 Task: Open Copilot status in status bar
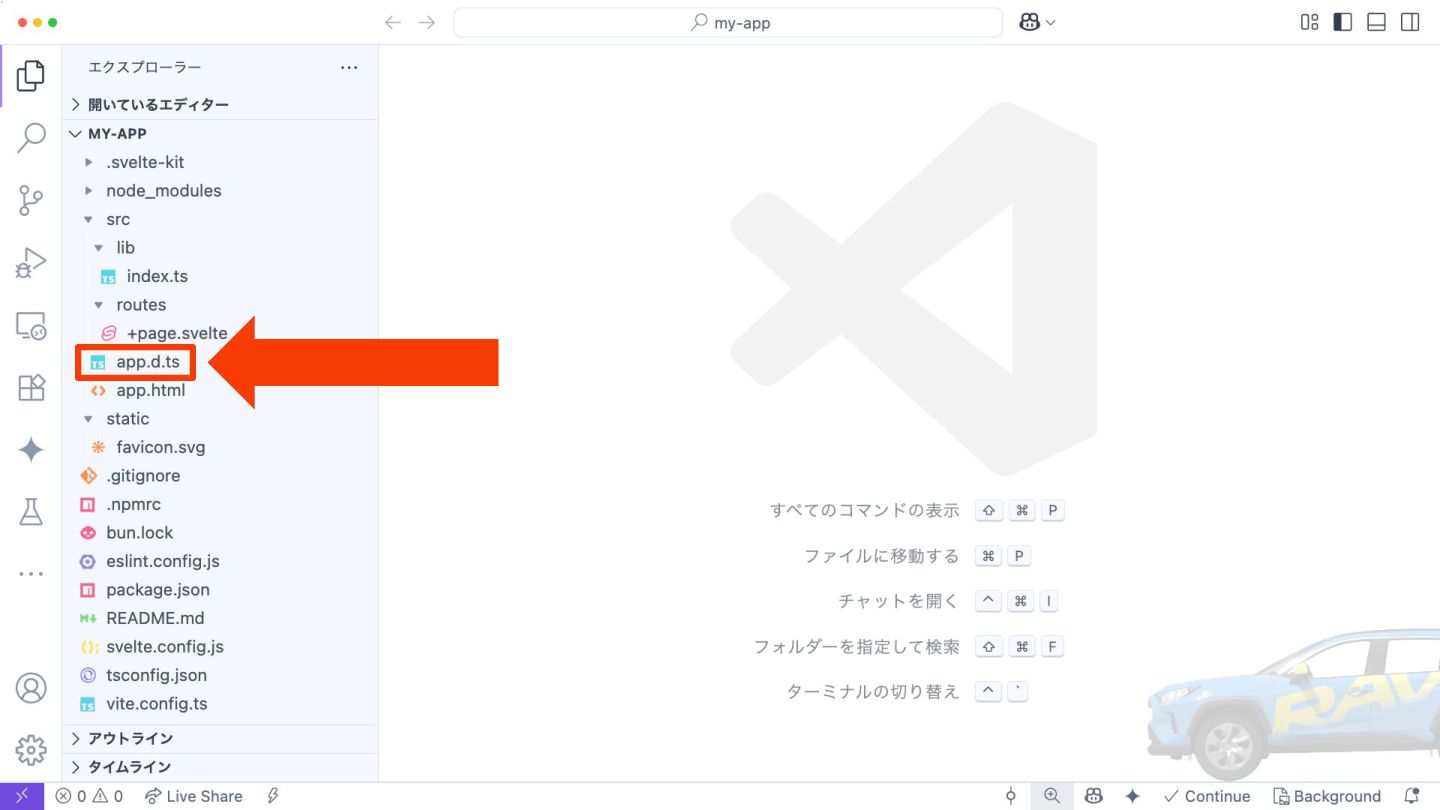pyautogui.click(x=1094, y=796)
